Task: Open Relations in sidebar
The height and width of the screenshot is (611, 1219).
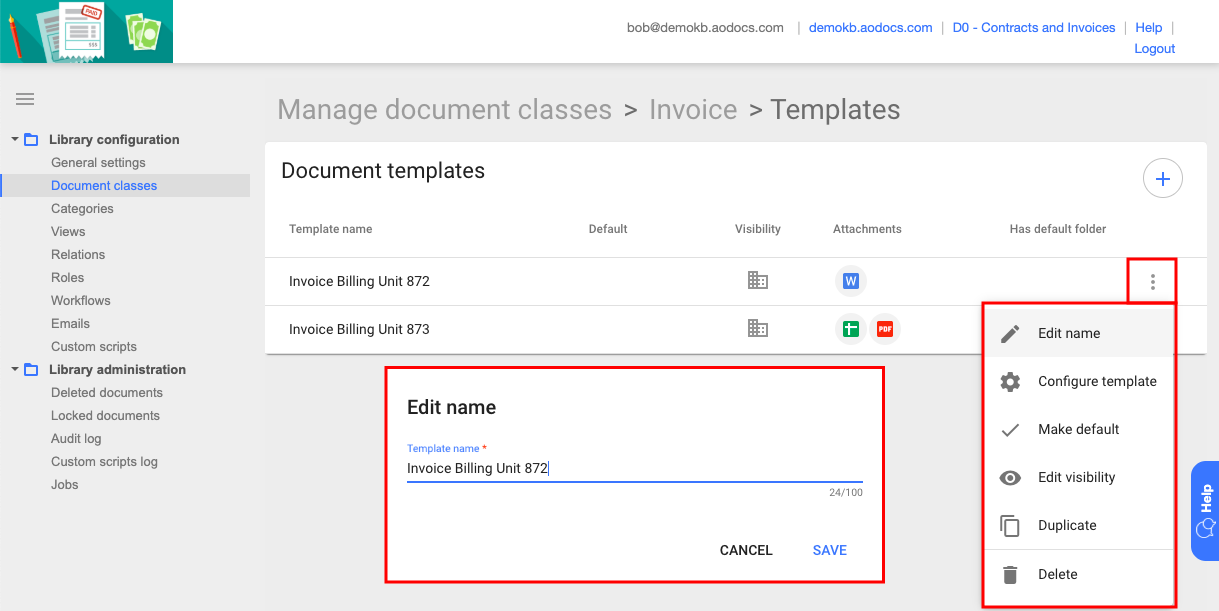Action: tap(78, 254)
